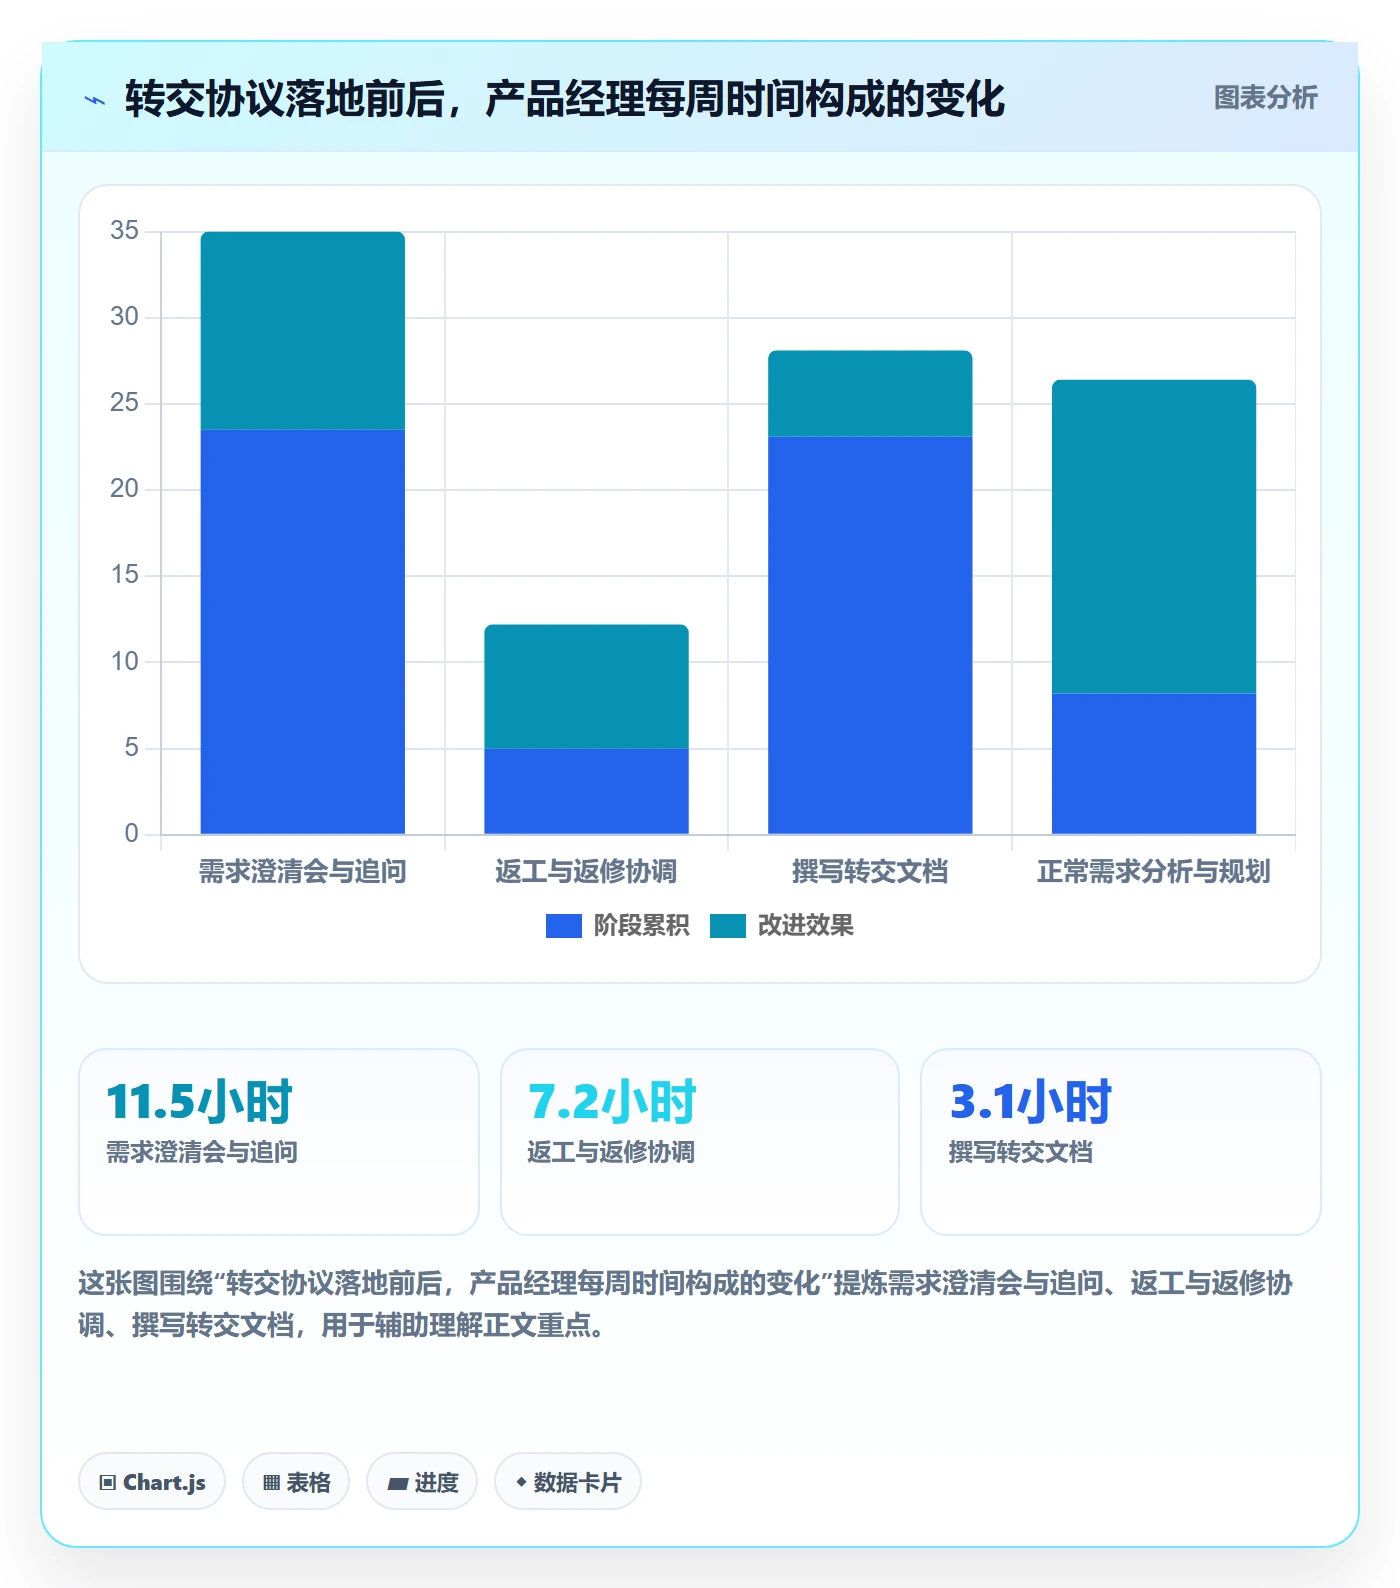1400x1588 pixels.
Task: Click the y-axis value 20
Action: tap(125, 489)
